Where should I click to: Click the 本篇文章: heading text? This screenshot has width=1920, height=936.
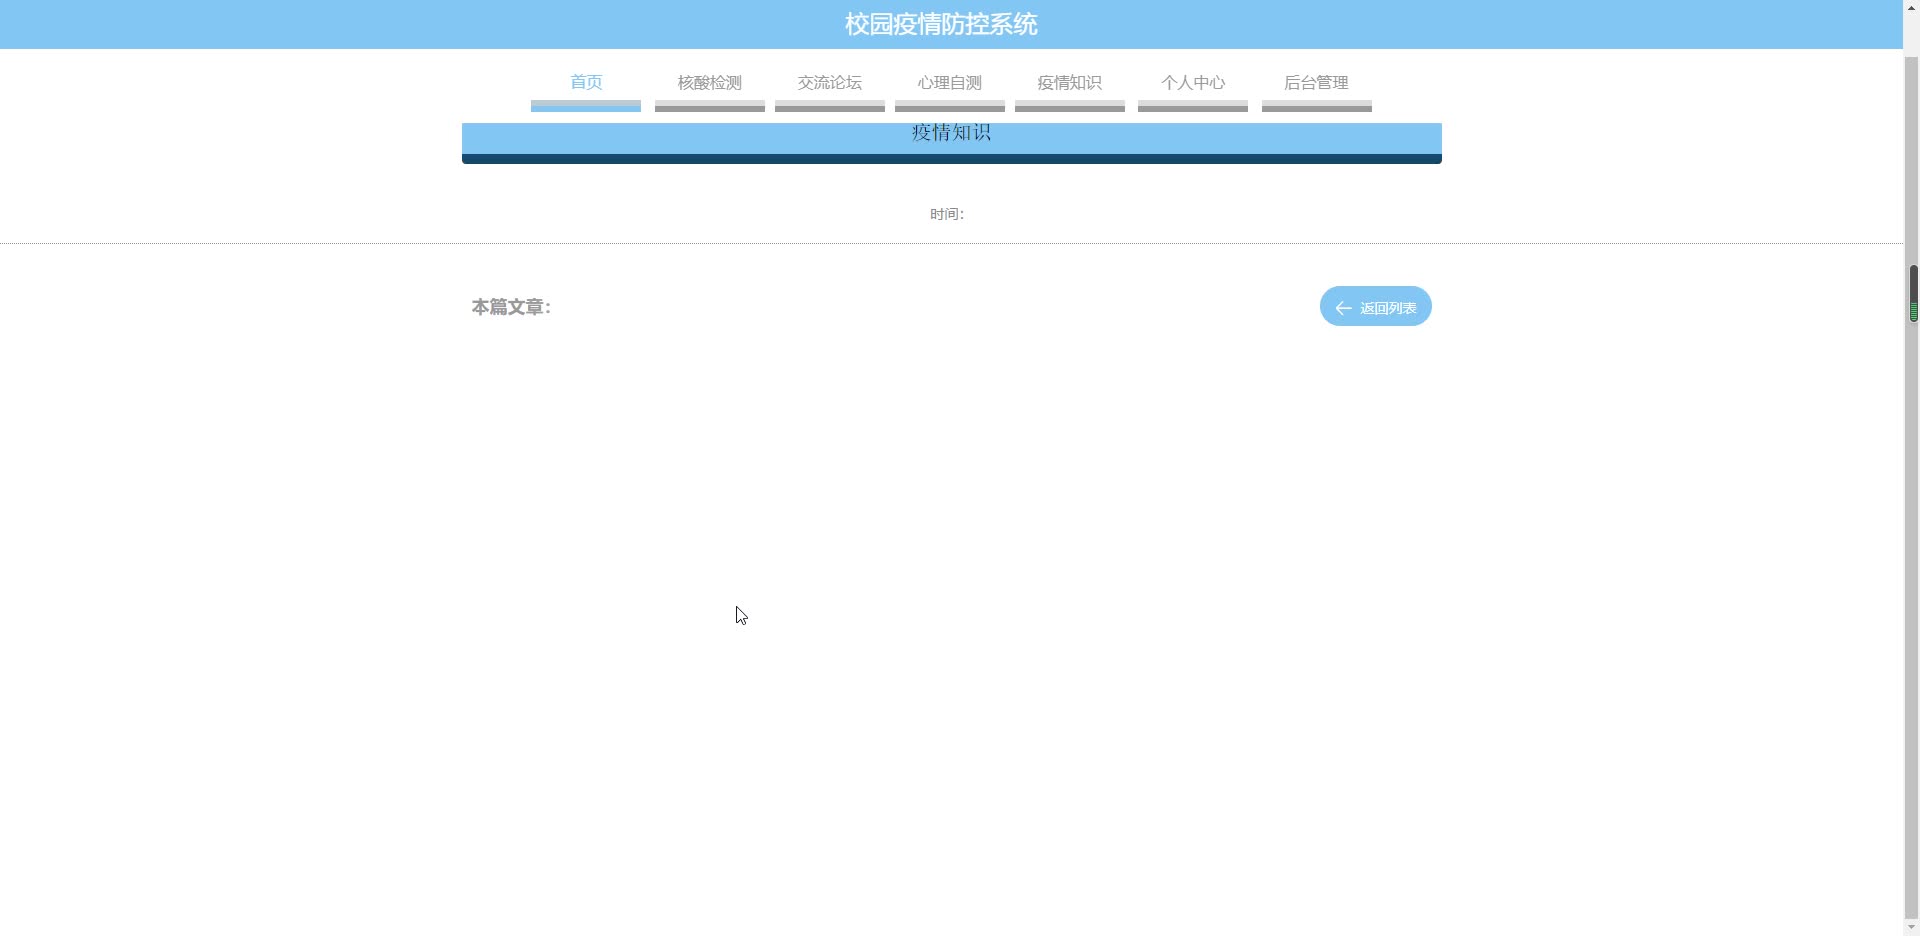511,307
